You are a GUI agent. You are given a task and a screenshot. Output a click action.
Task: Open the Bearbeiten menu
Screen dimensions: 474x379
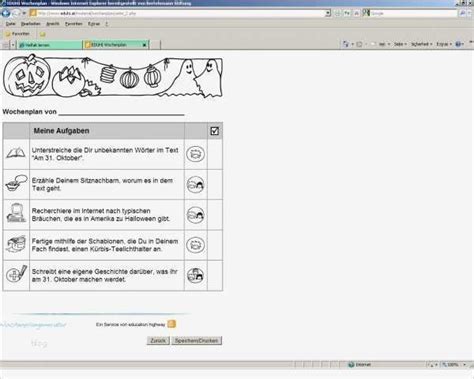(30, 24)
